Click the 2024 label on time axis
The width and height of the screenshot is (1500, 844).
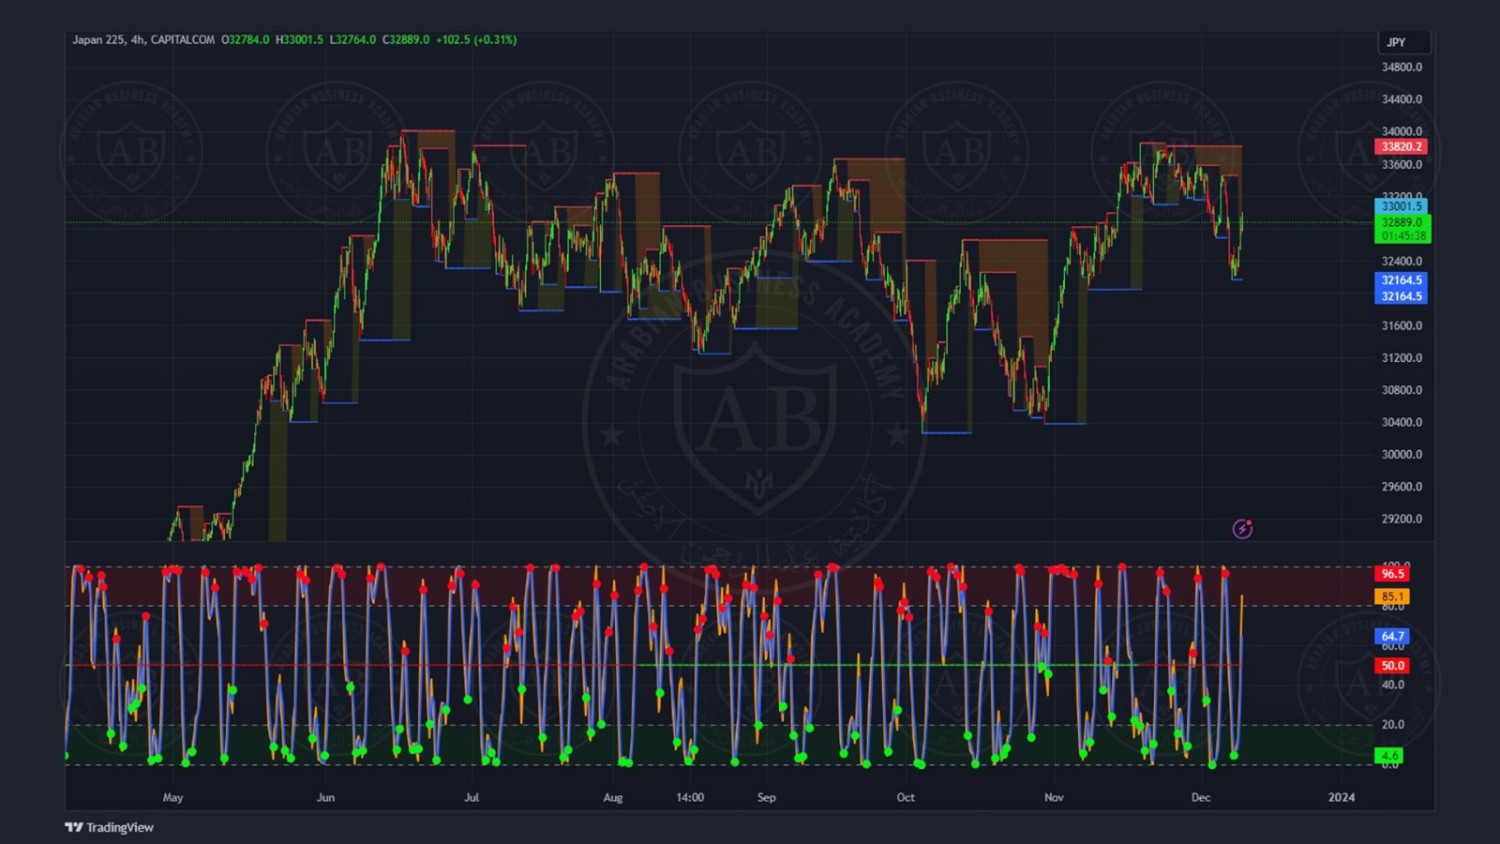(1341, 797)
